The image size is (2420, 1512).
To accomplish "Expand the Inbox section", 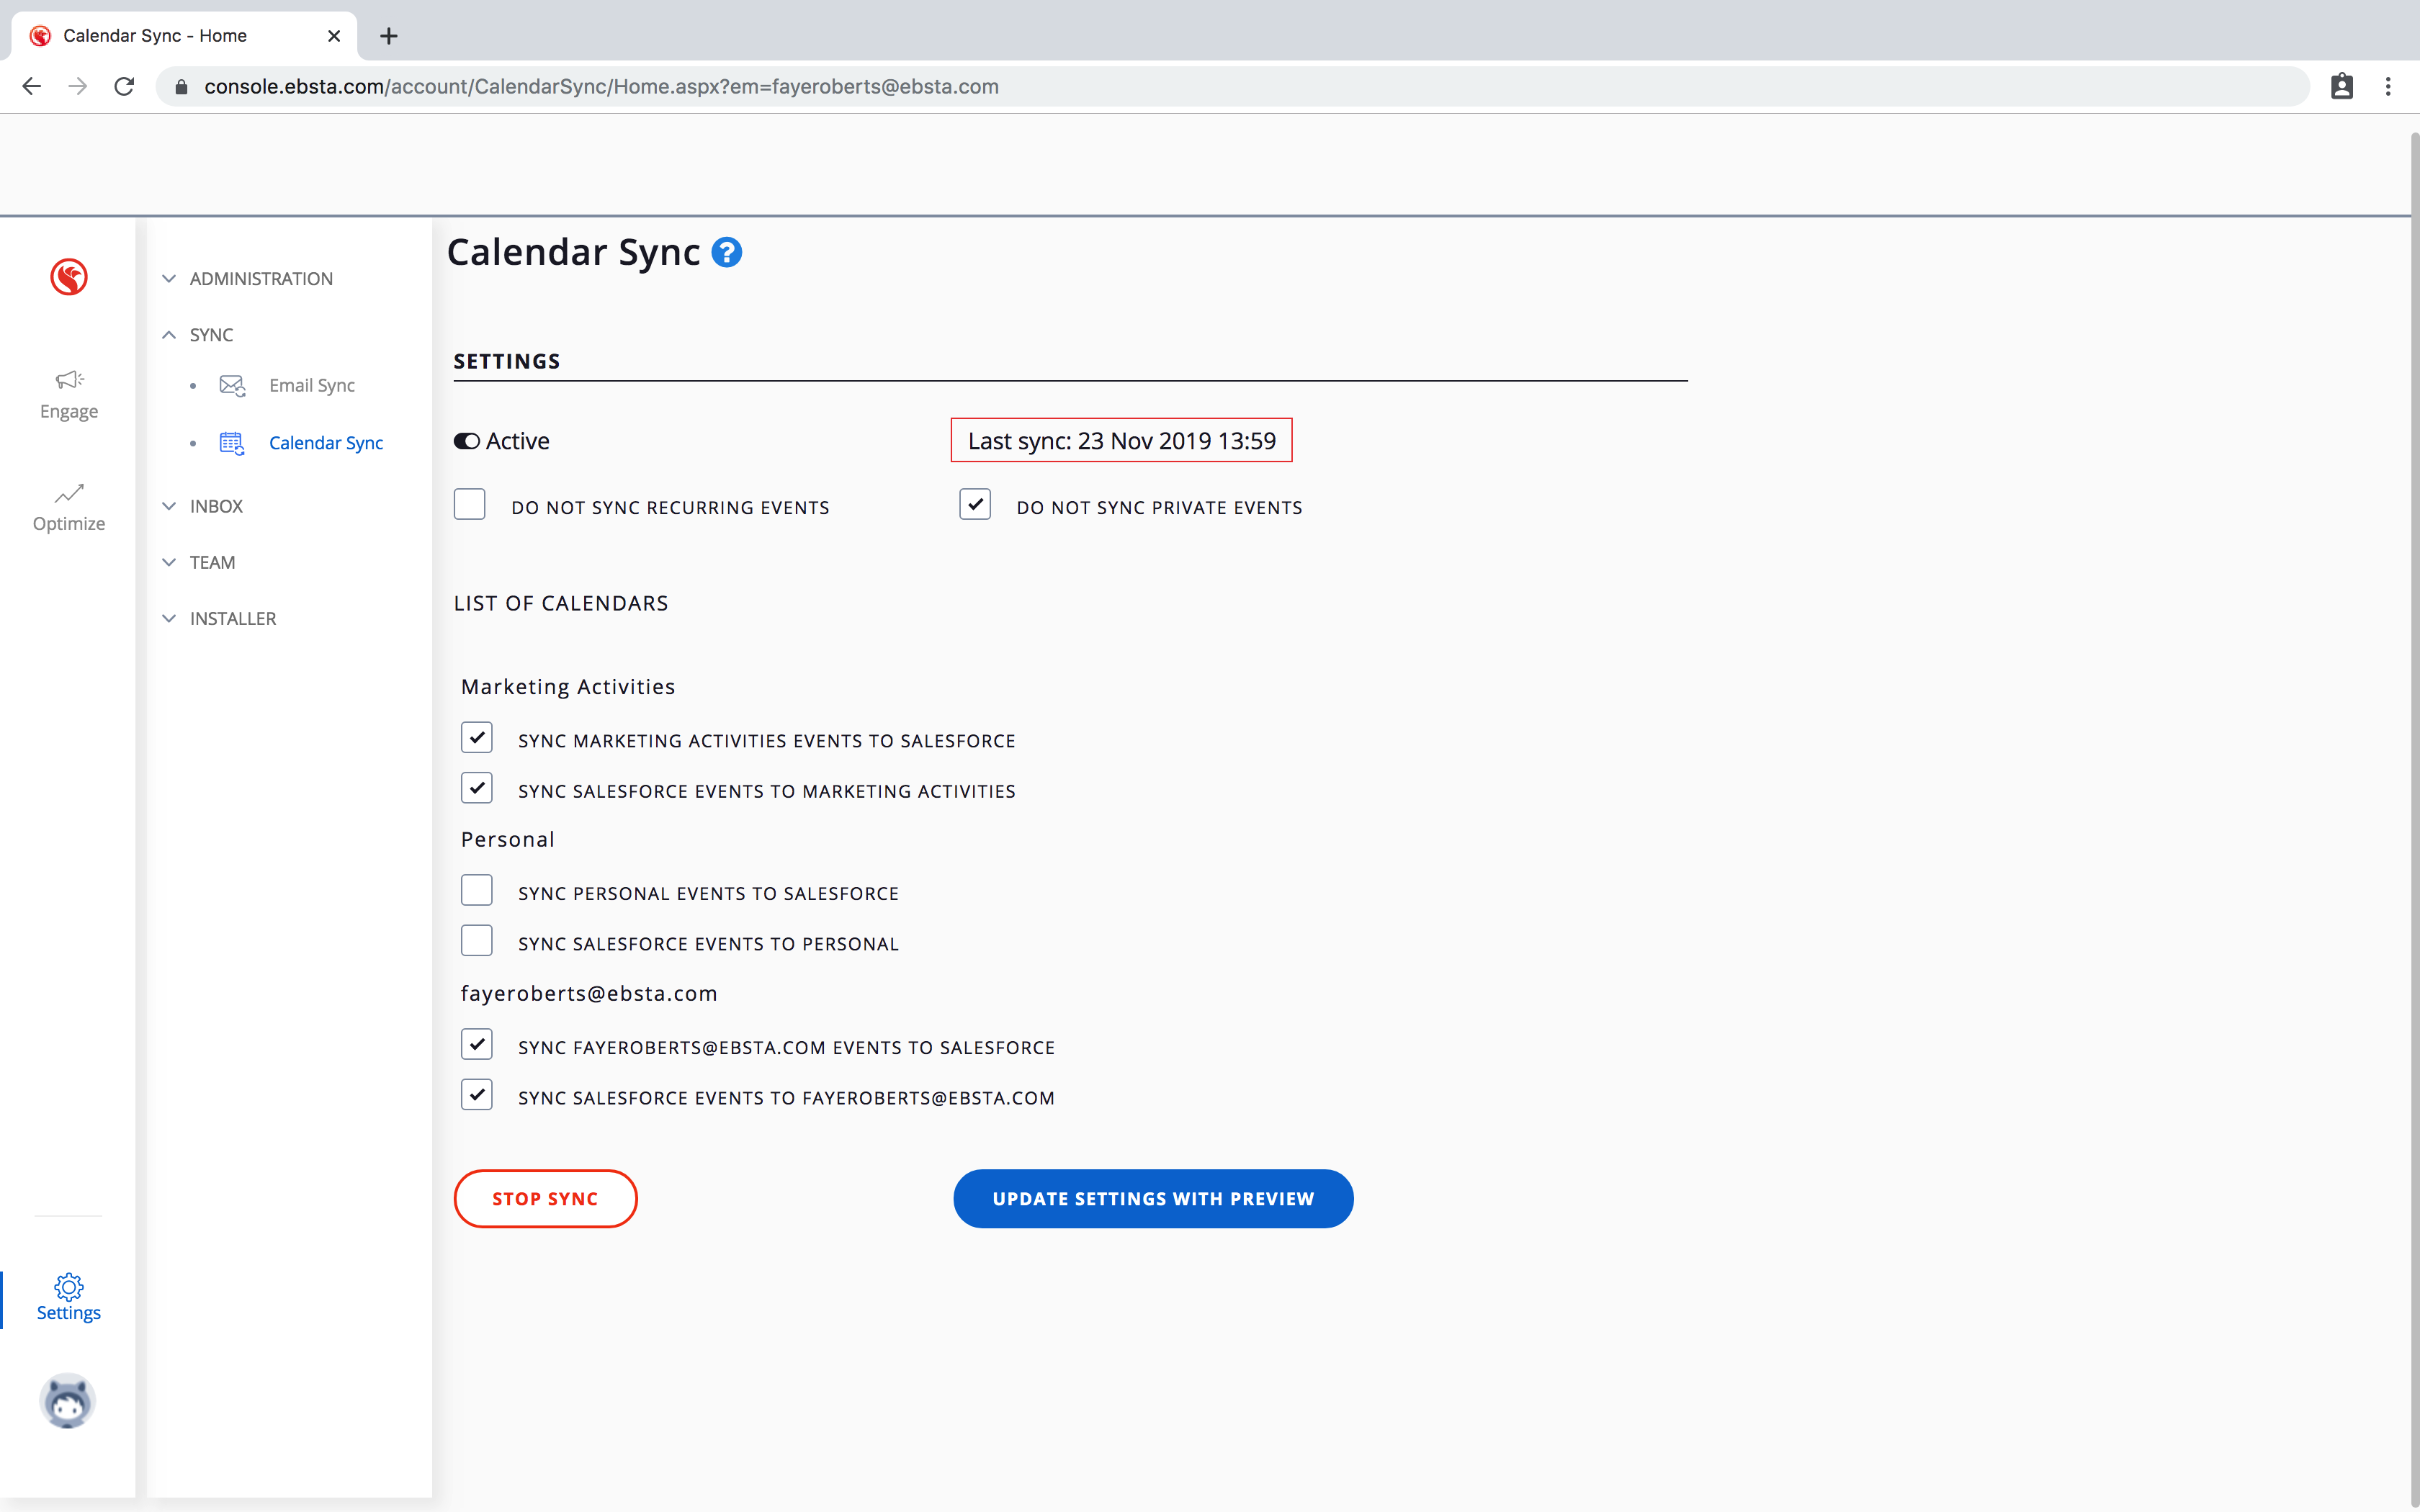I will point(216,506).
